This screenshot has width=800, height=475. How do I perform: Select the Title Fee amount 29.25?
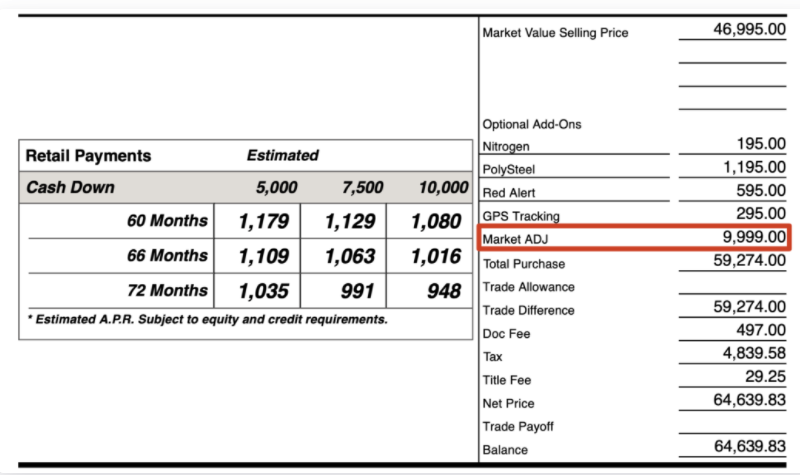pos(765,376)
